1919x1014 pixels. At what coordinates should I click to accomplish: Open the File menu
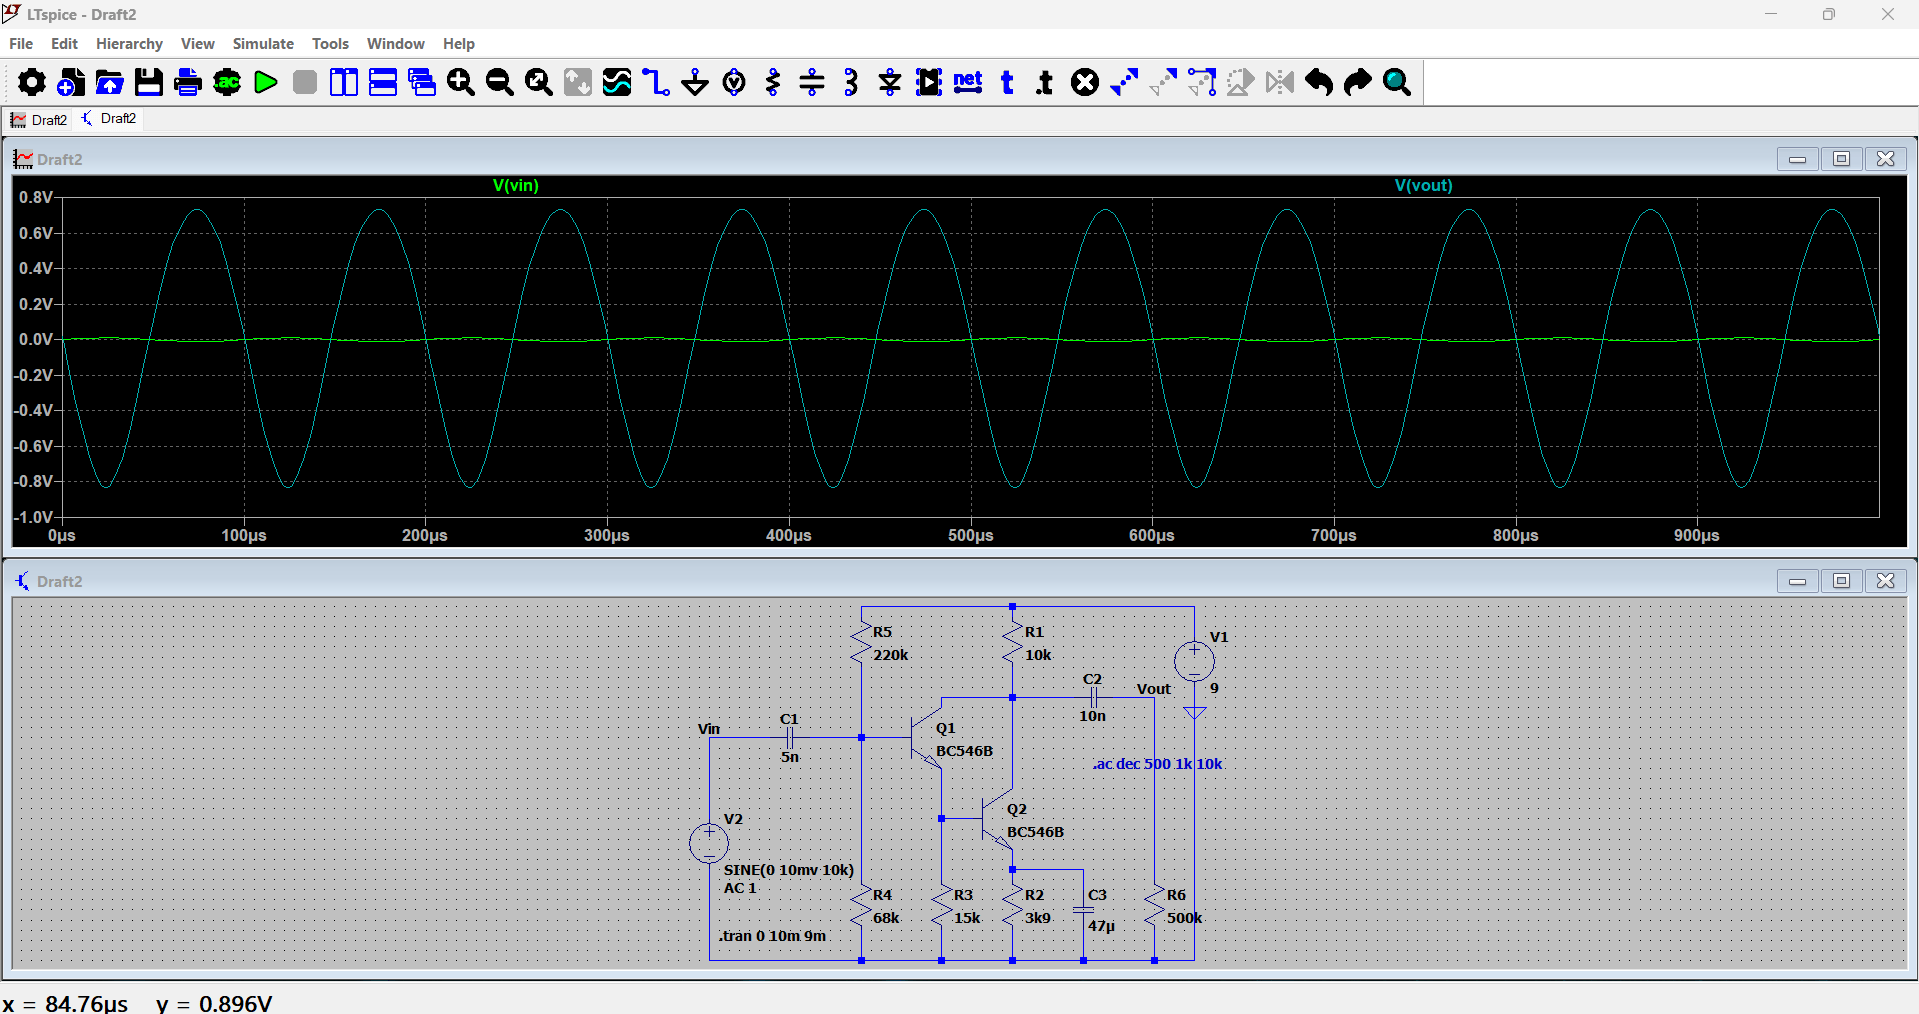21,44
